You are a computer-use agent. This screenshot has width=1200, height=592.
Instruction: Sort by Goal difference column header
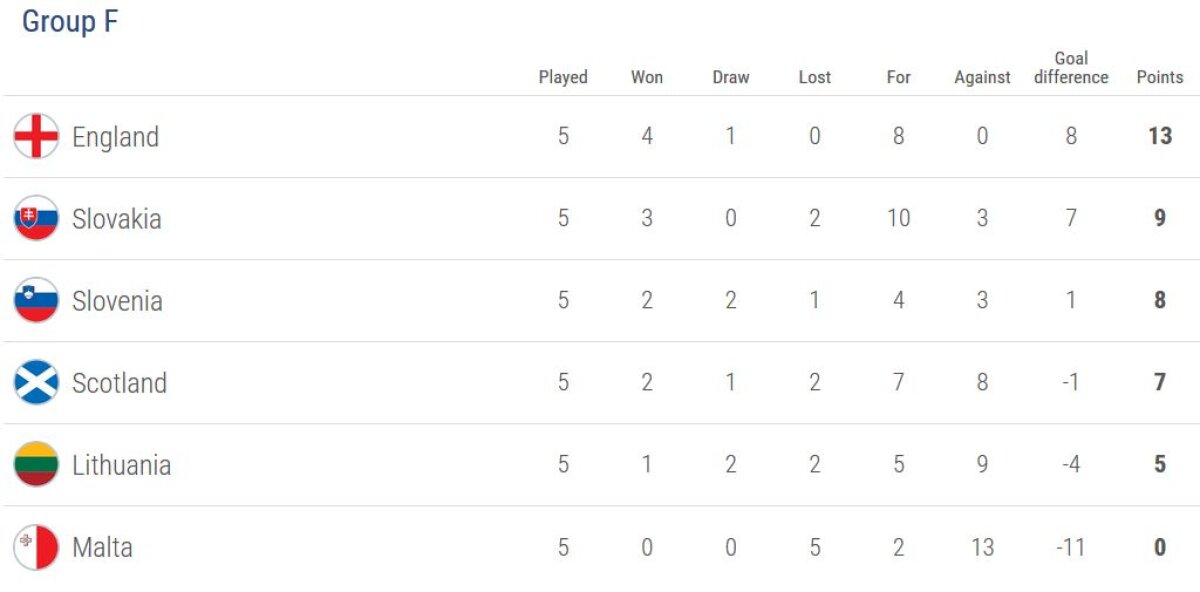1071,68
